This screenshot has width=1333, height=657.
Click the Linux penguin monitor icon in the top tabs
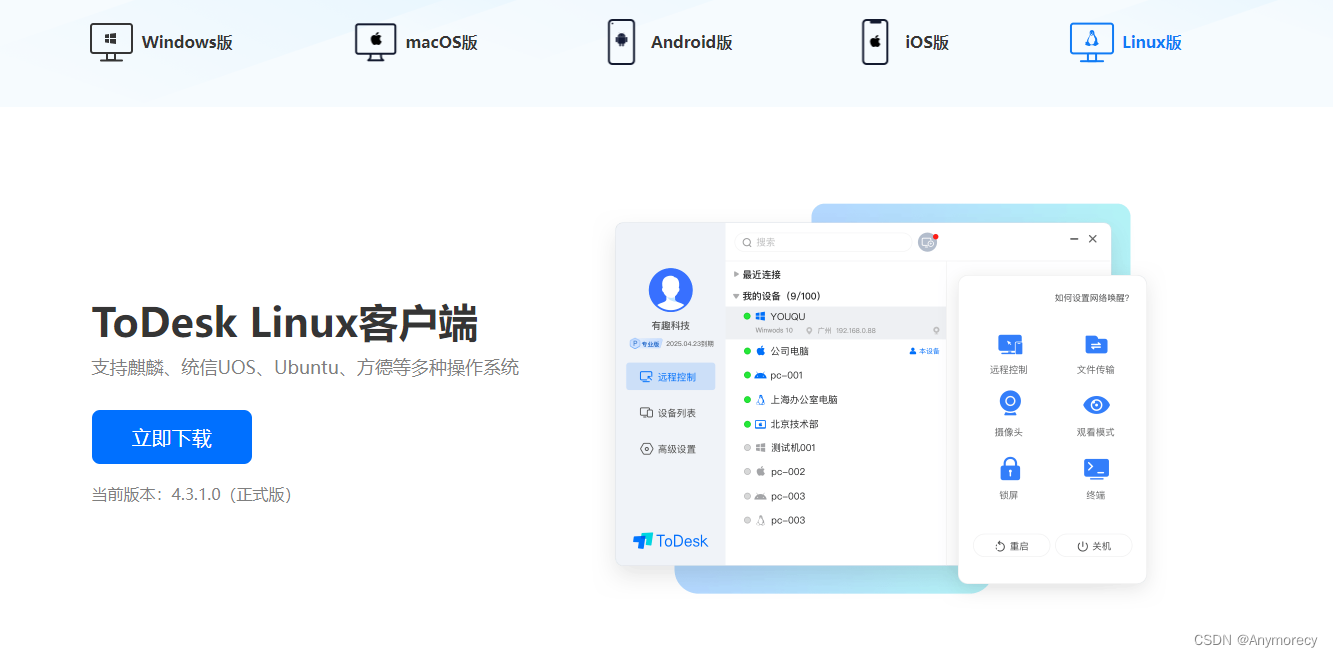click(1092, 42)
